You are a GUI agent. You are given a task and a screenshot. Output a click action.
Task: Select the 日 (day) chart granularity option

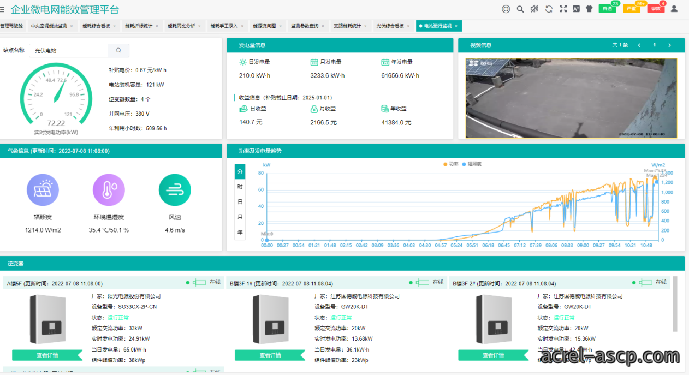coord(240,202)
